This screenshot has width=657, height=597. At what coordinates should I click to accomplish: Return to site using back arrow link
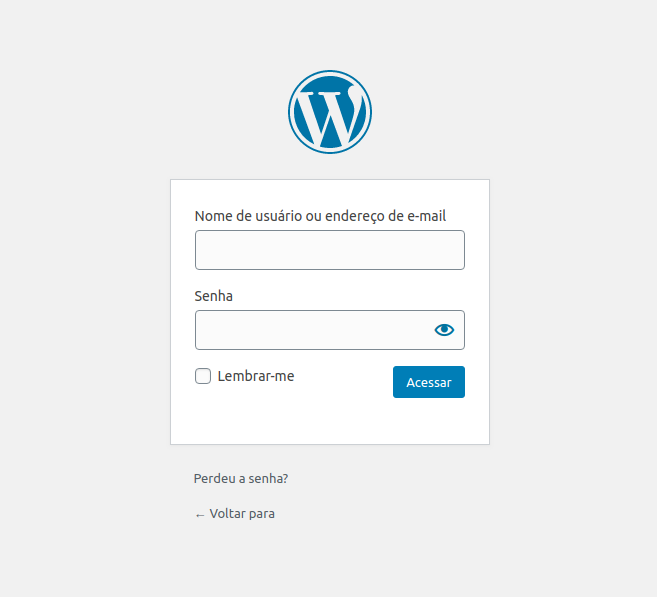235,514
